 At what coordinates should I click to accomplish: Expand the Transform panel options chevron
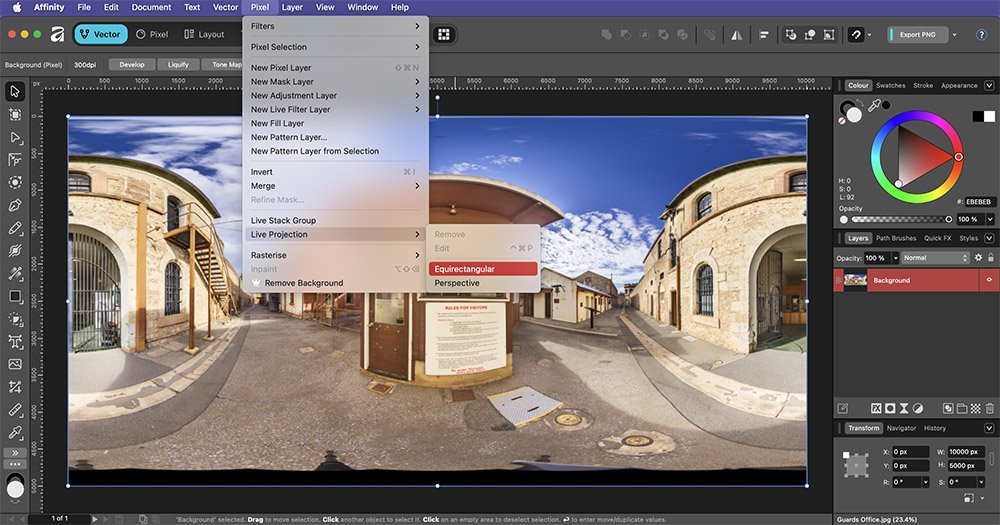tap(989, 428)
